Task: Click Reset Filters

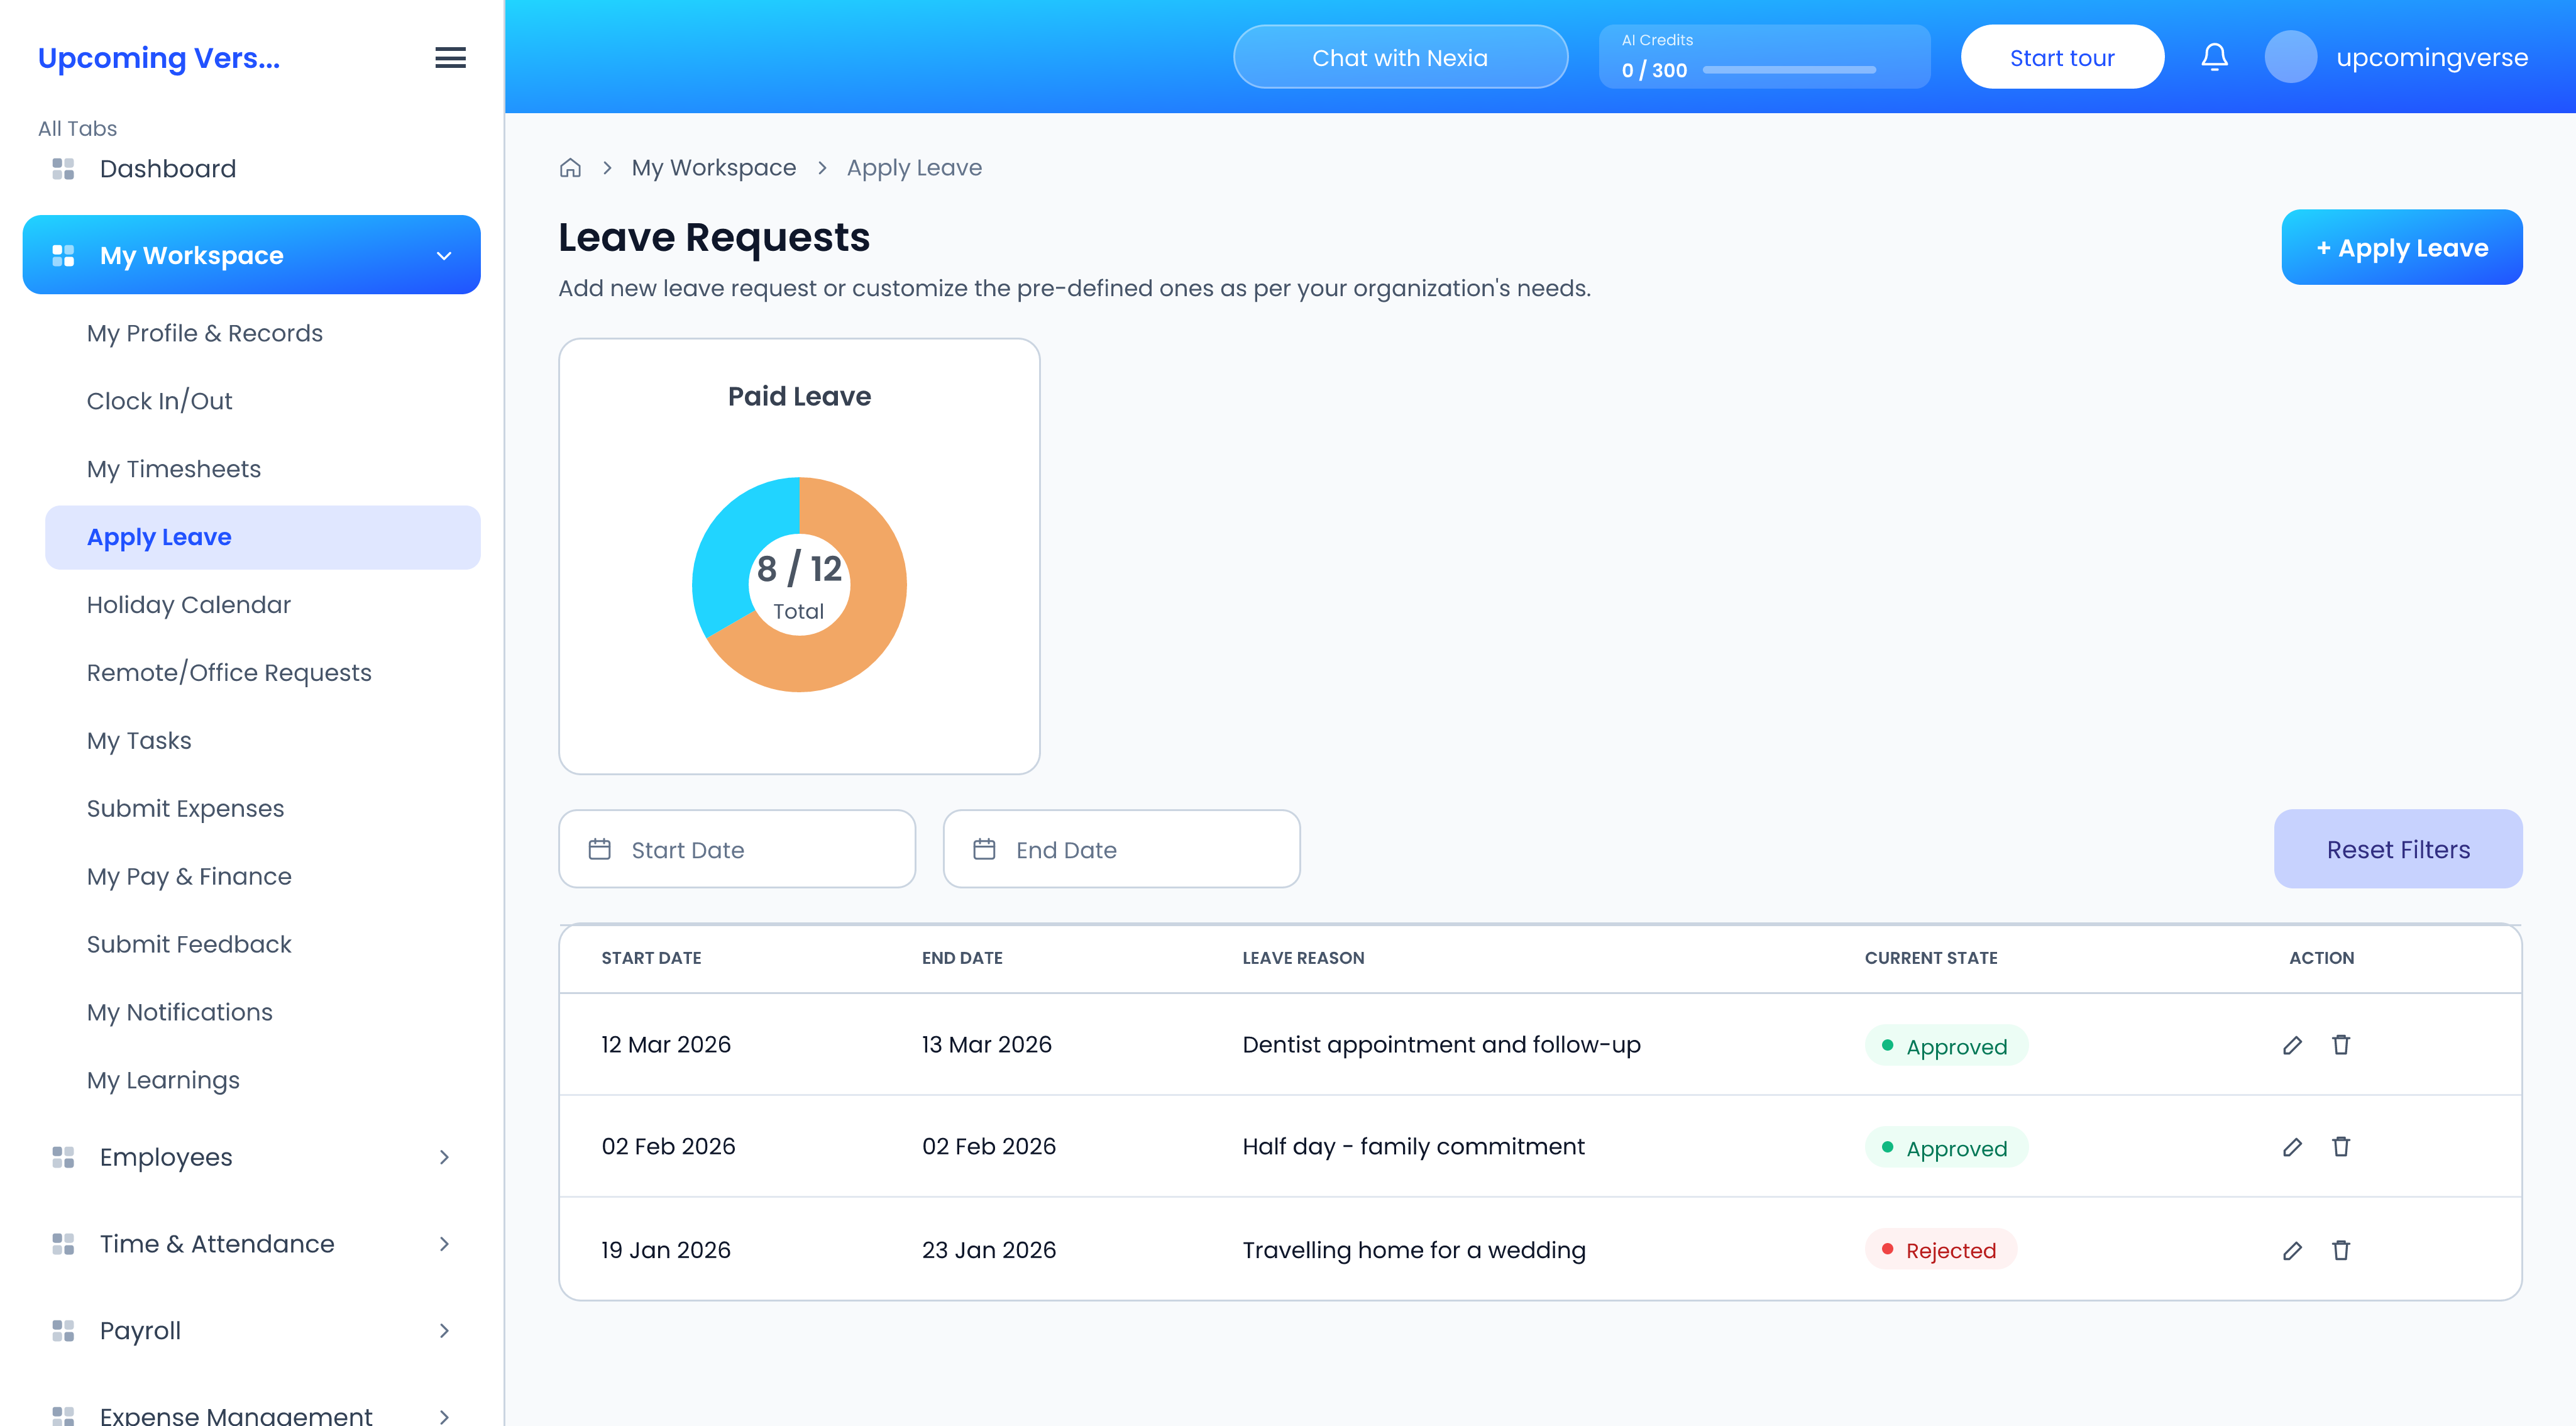Action: 2397,849
